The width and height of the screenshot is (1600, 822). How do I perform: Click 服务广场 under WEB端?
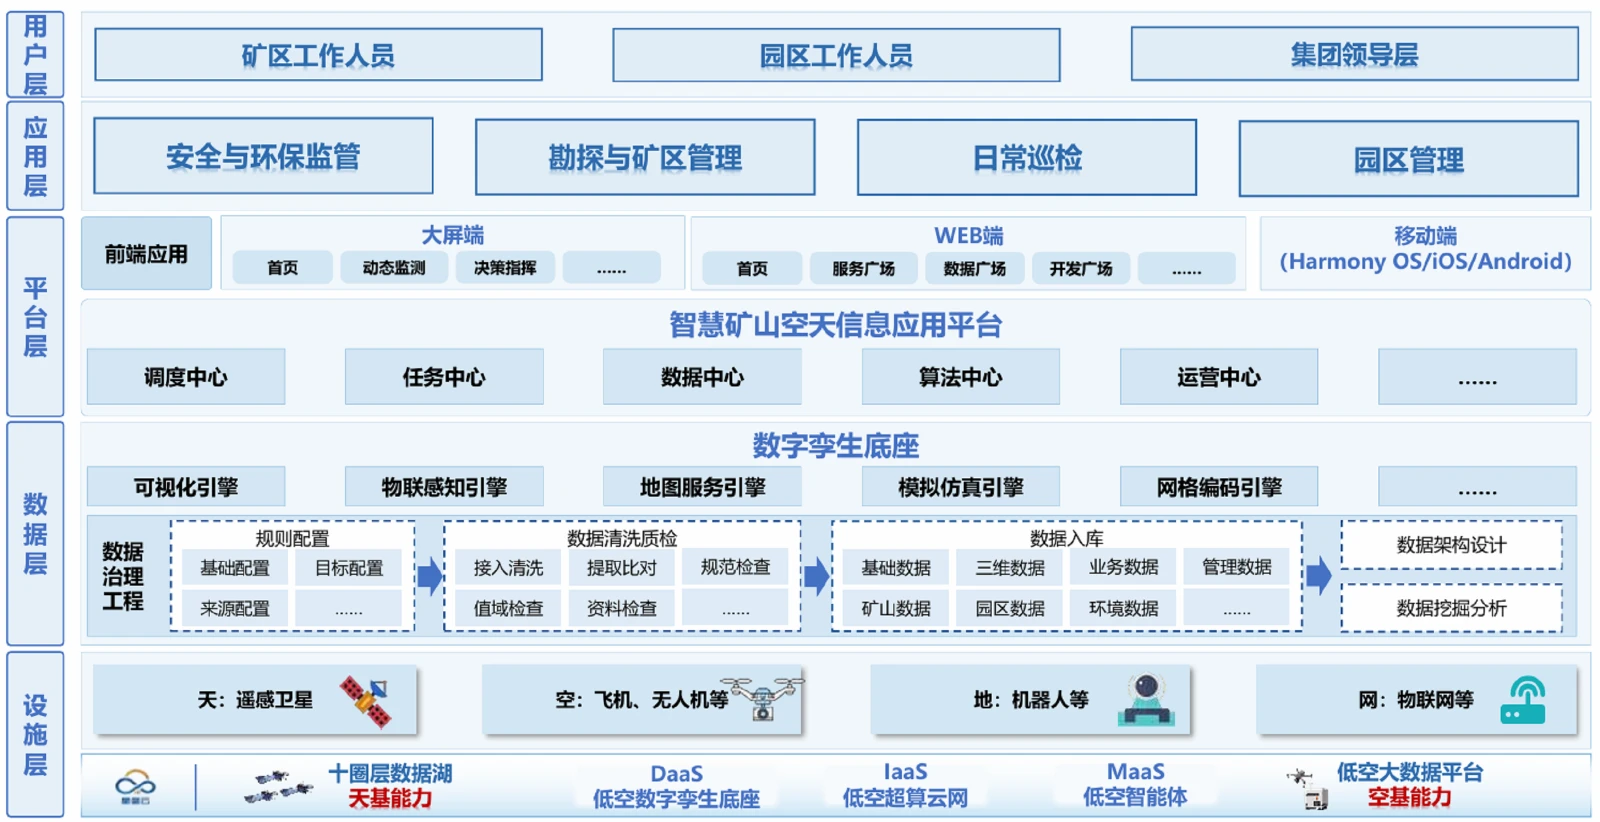tap(864, 269)
